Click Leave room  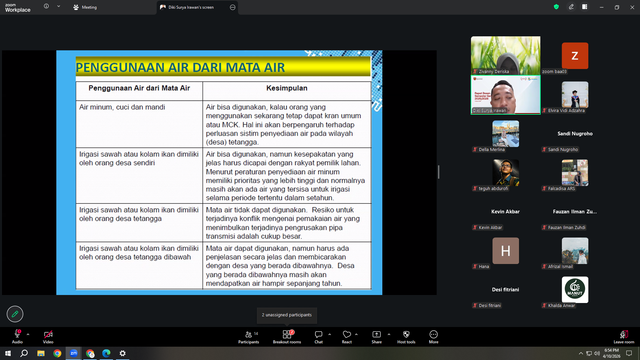pos(624,337)
